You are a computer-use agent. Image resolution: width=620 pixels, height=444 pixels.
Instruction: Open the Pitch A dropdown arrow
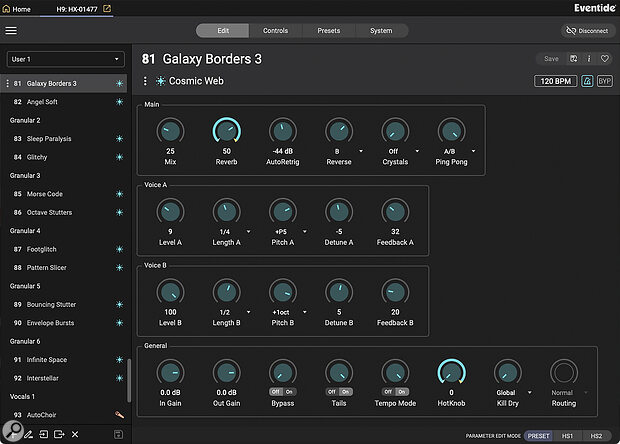point(304,232)
